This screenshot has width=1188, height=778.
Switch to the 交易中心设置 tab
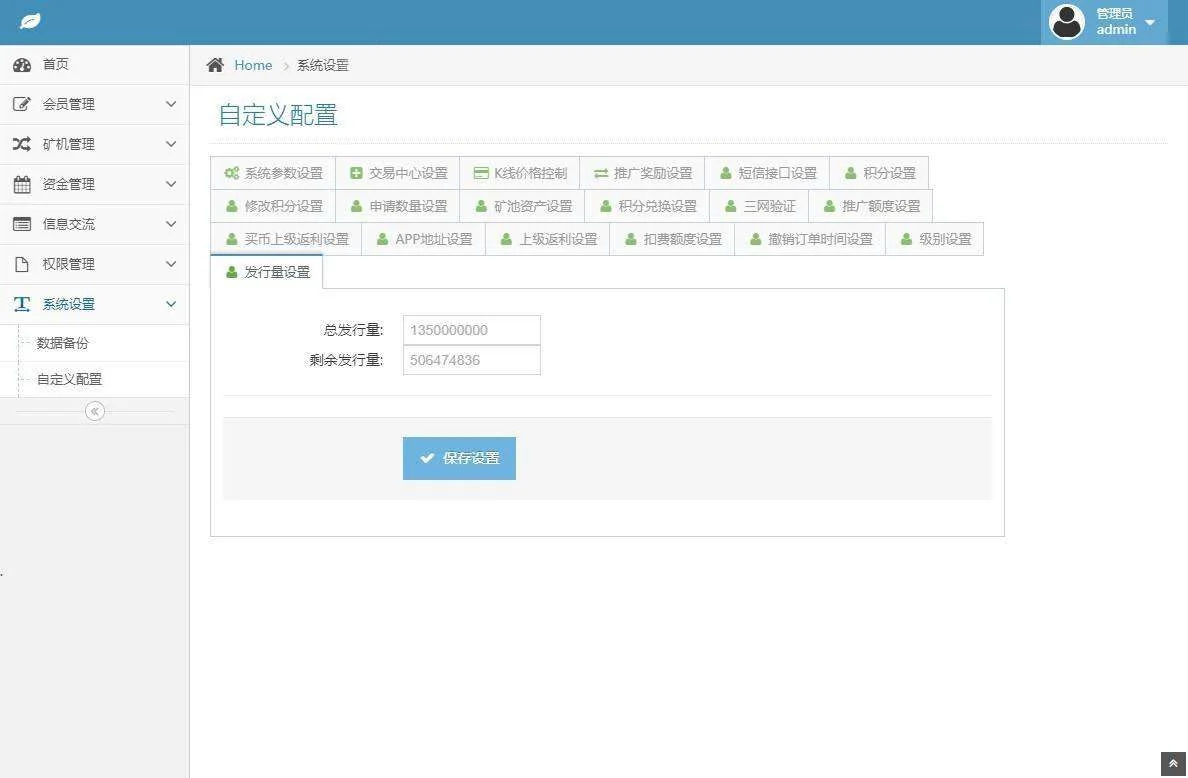(398, 173)
